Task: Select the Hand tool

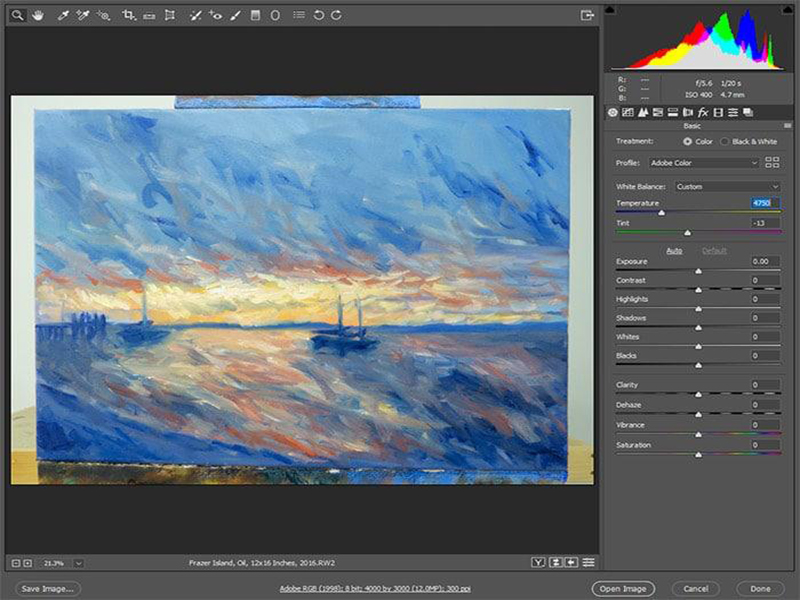Action: point(38,15)
